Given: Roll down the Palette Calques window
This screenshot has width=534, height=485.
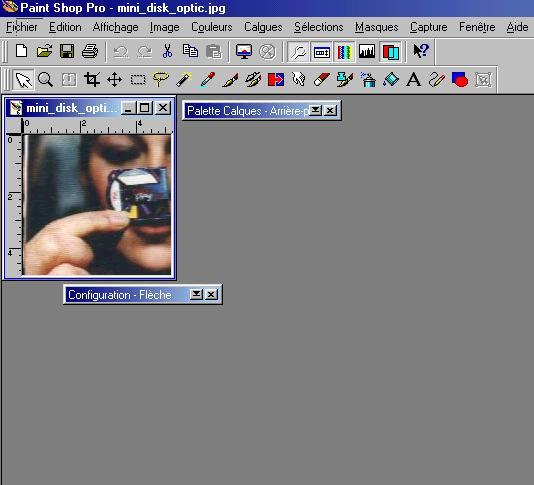Looking at the screenshot, I should pos(316,110).
